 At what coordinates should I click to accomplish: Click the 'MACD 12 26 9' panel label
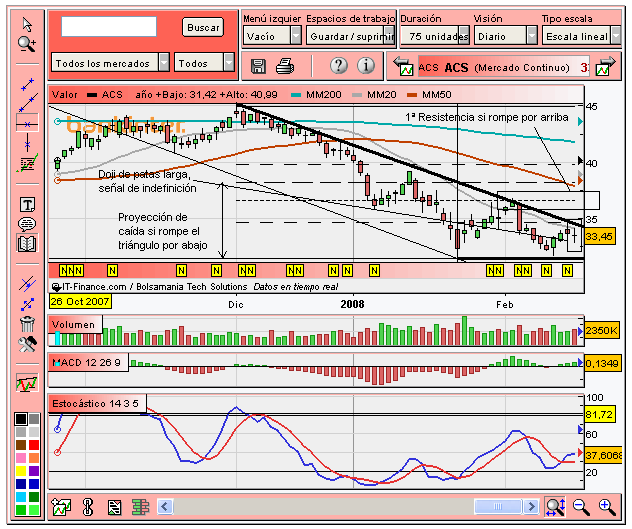88,362
